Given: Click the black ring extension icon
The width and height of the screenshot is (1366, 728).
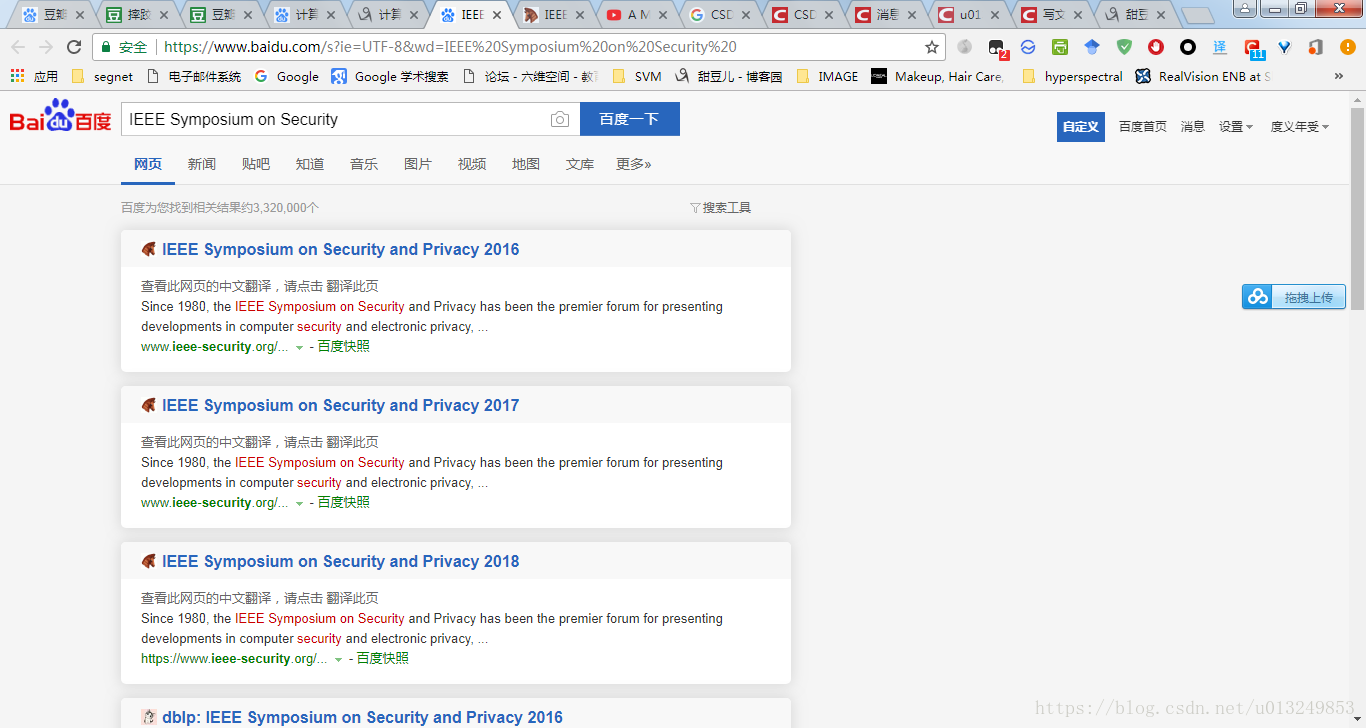Looking at the screenshot, I should click(x=1188, y=47).
